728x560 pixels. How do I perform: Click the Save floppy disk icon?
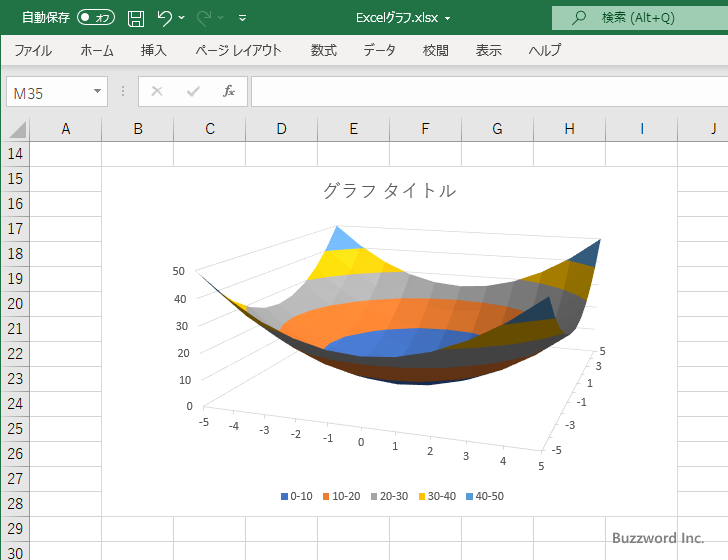coord(136,18)
